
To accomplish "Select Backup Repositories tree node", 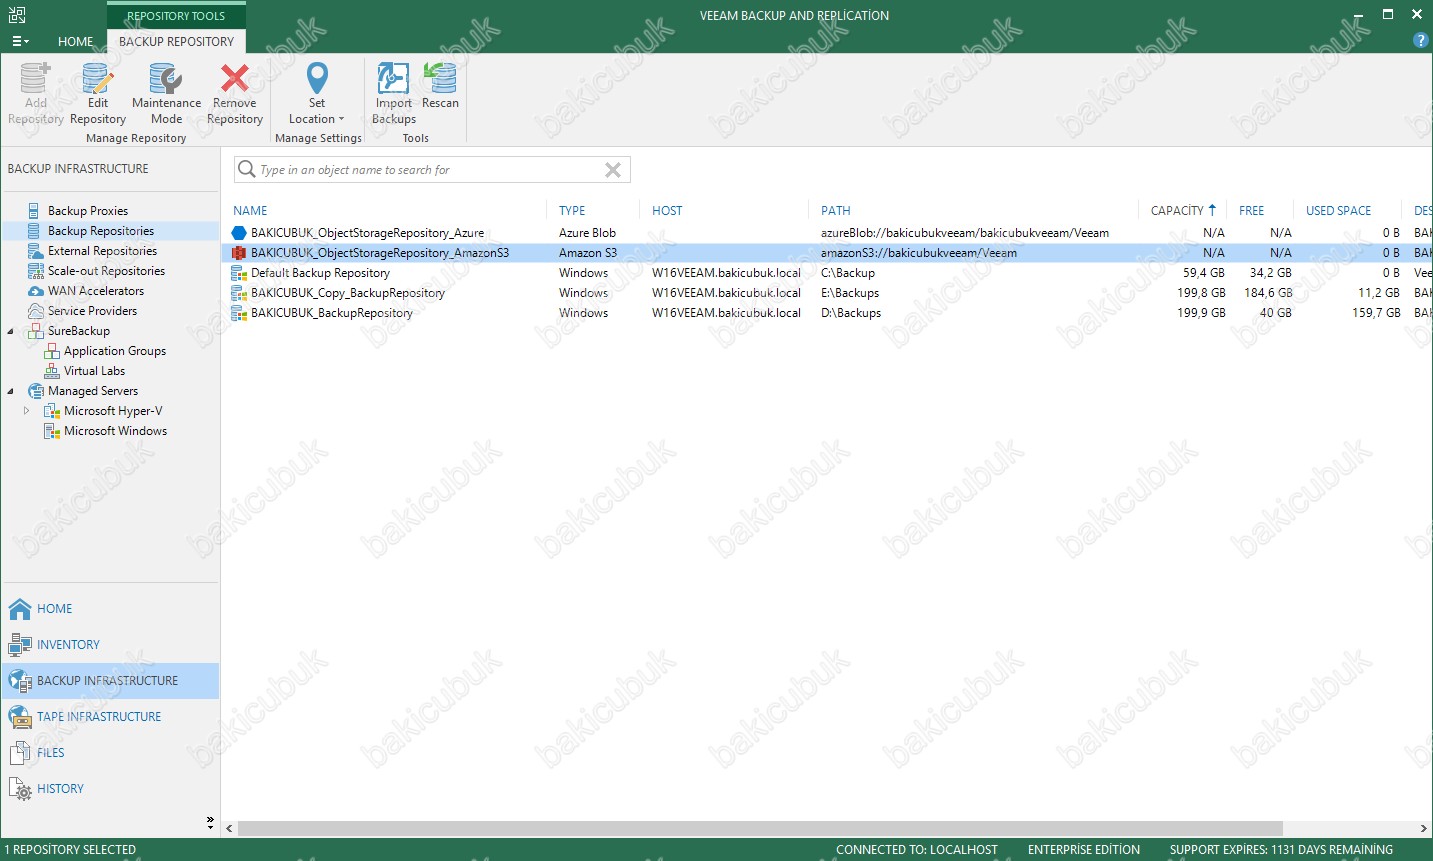I will (101, 231).
